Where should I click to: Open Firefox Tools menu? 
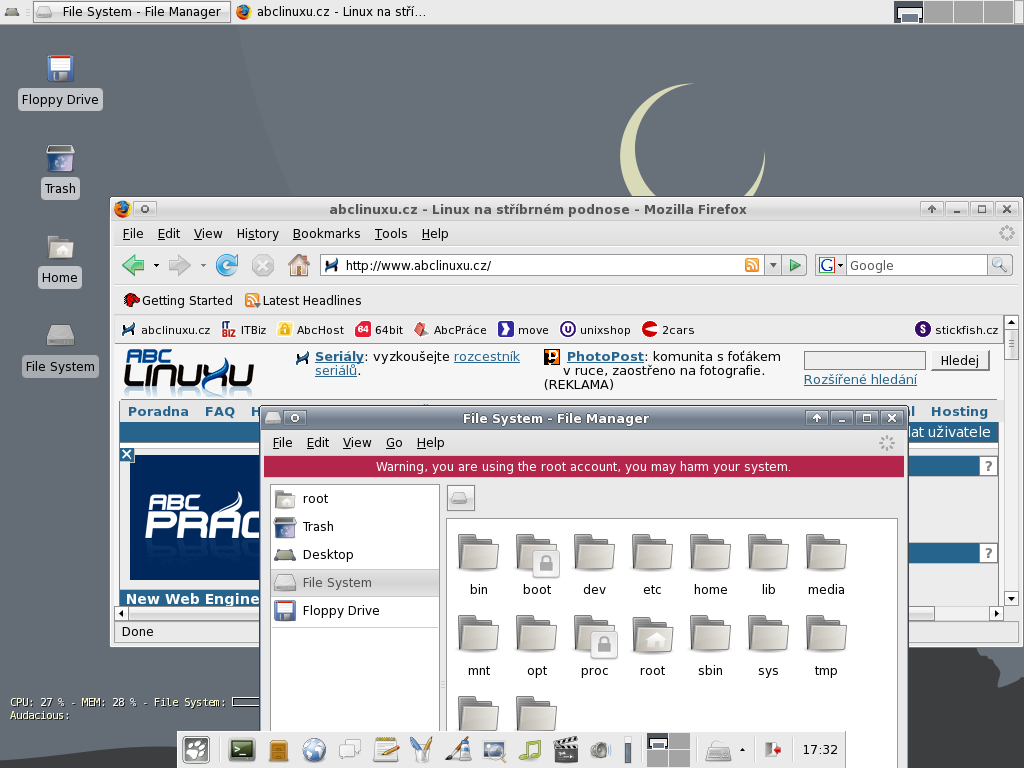[x=391, y=234]
